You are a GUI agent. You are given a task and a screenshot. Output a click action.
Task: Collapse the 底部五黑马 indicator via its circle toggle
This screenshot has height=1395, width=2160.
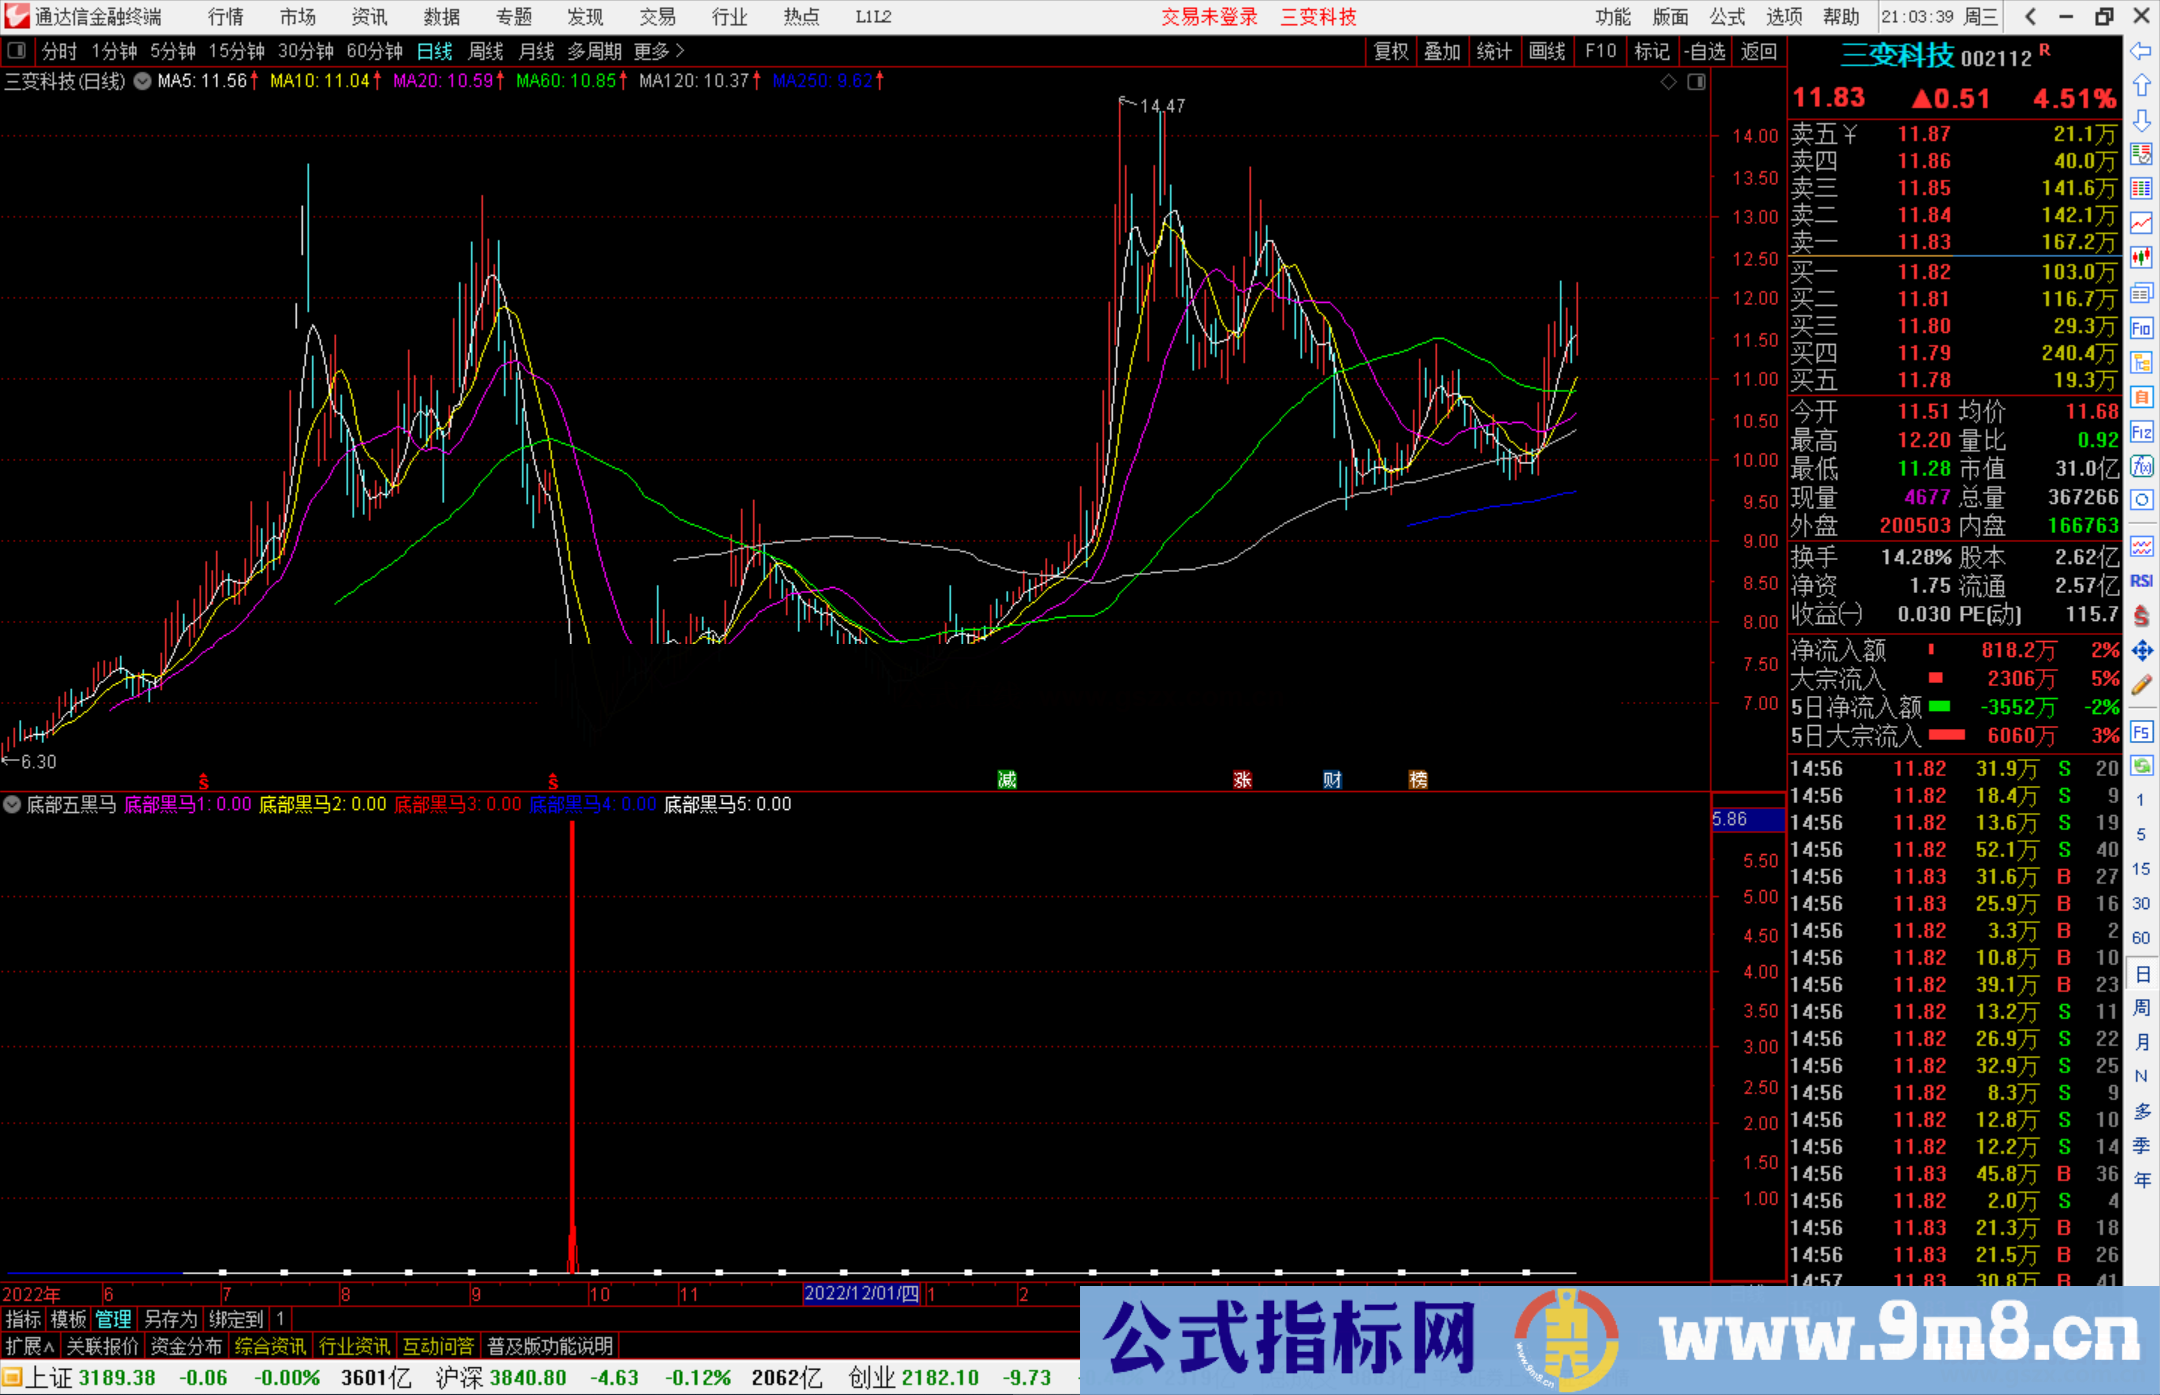(x=11, y=804)
